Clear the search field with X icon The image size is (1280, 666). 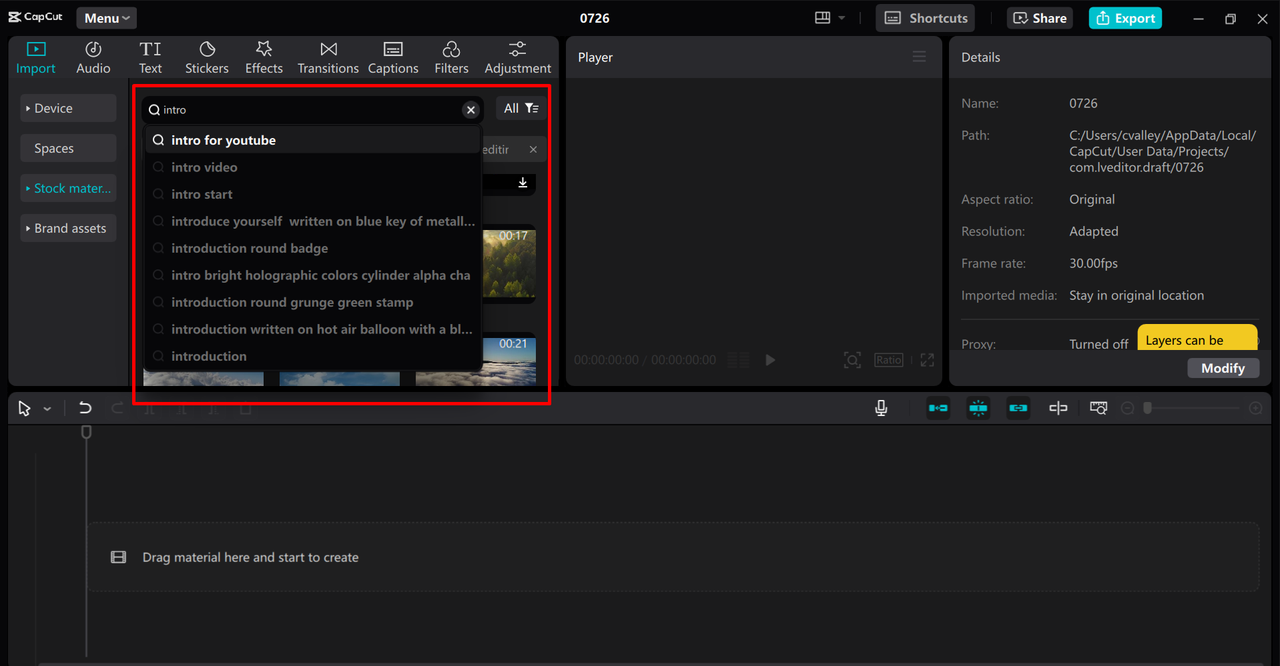coord(470,110)
